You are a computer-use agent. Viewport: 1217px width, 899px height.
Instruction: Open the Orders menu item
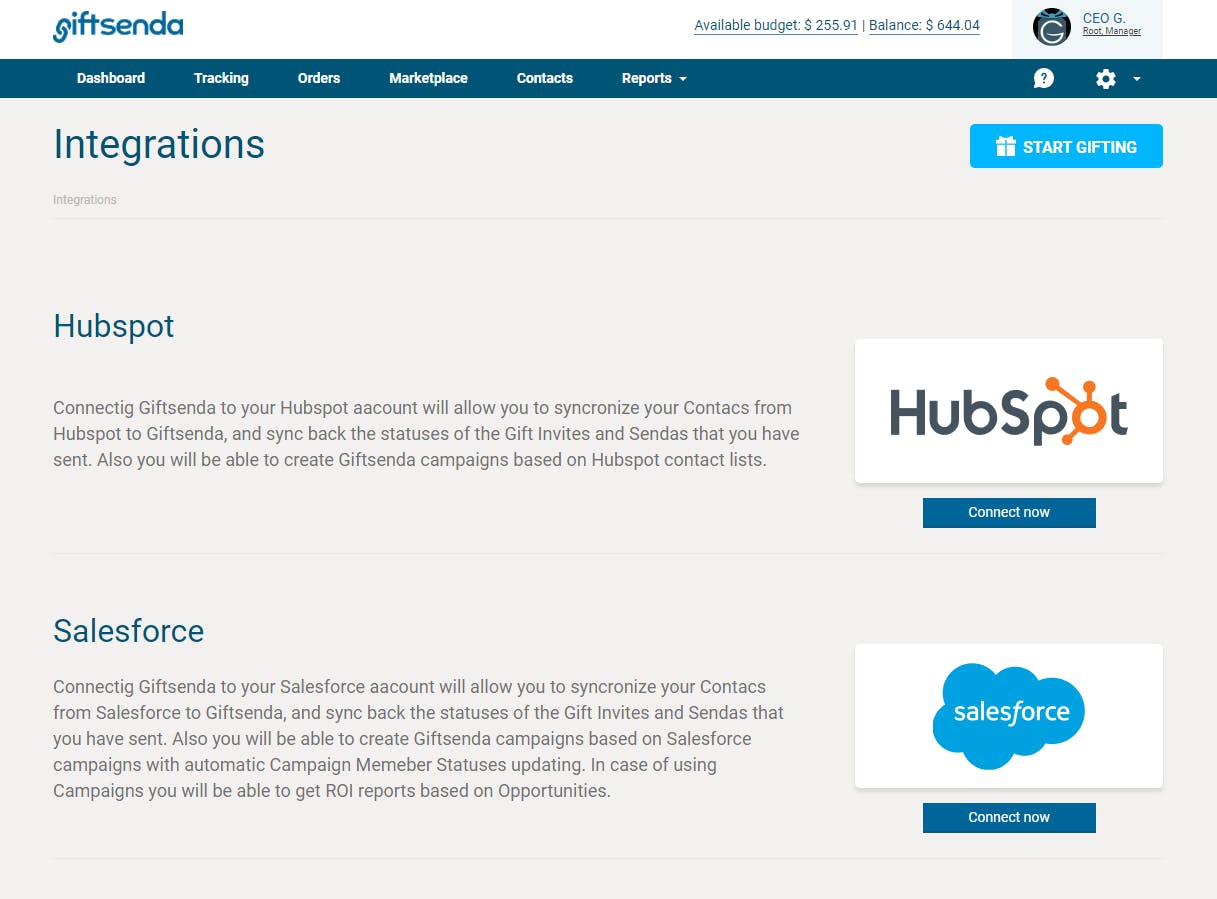(x=319, y=78)
